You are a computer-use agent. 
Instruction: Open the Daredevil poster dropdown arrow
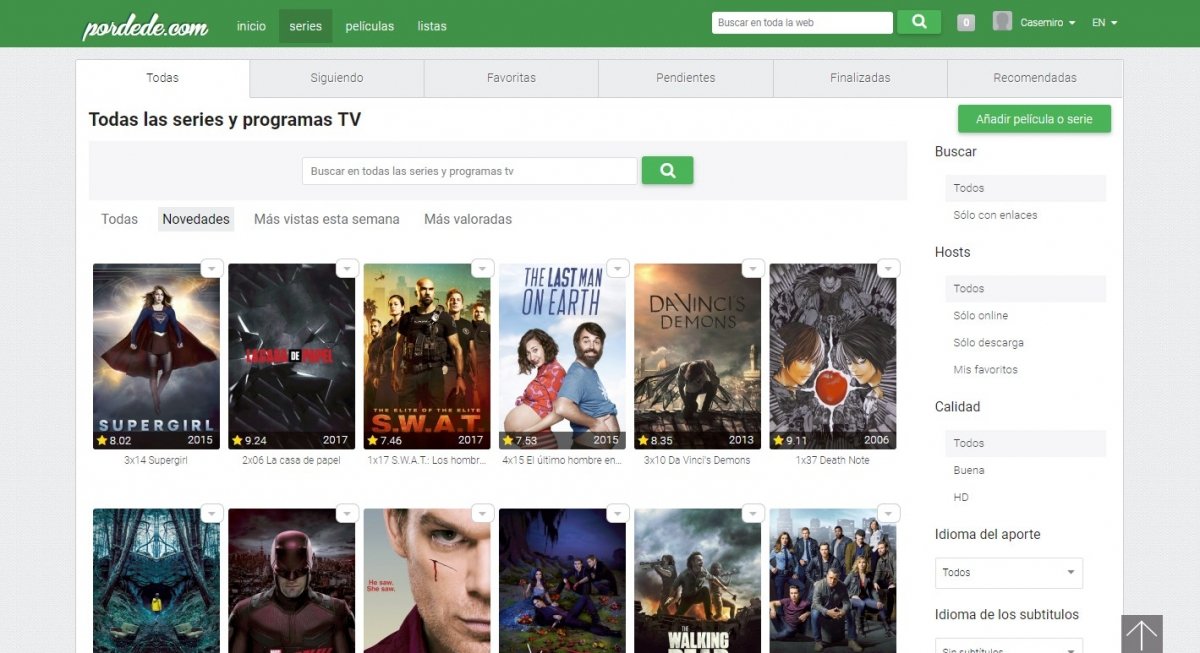[346, 513]
